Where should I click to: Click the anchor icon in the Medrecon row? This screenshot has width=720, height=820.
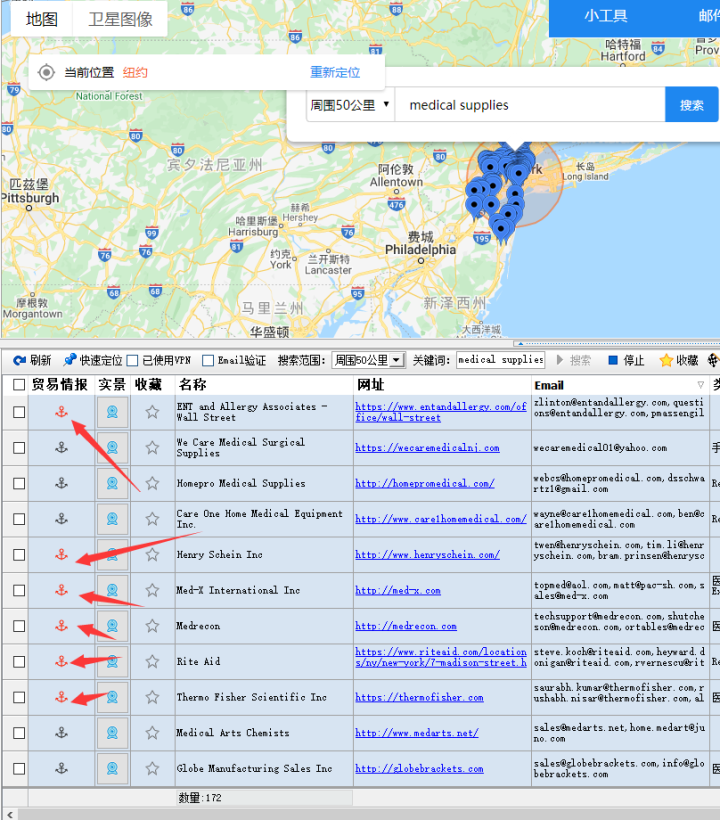tap(62, 625)
